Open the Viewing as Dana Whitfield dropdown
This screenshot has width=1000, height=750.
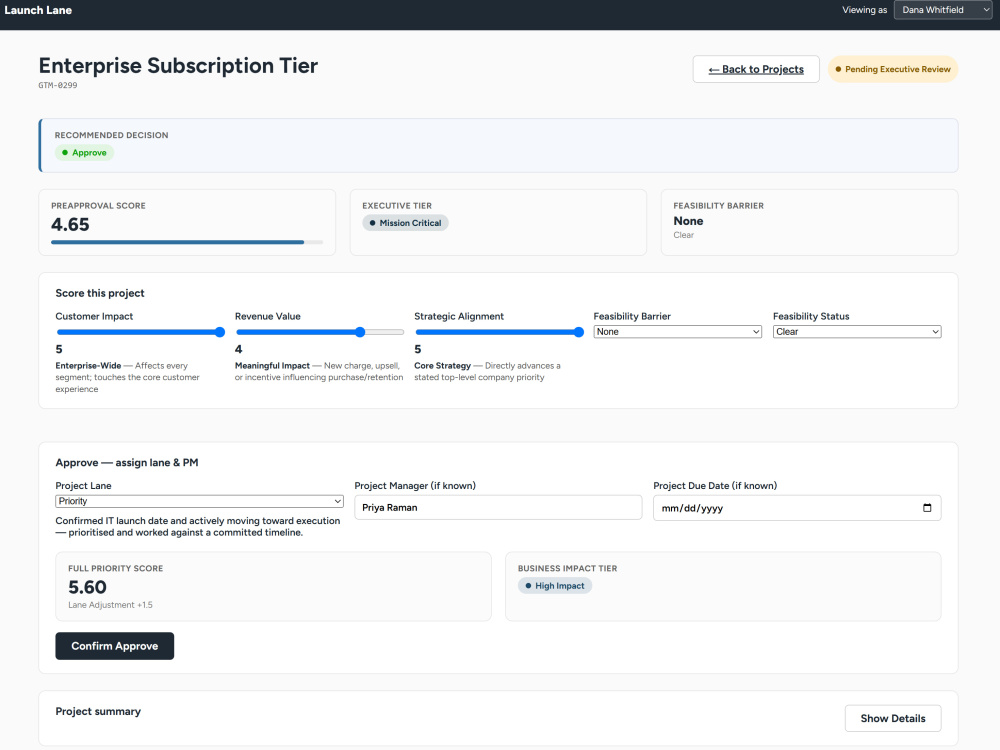pyautogui.click(x=943, y=10)
